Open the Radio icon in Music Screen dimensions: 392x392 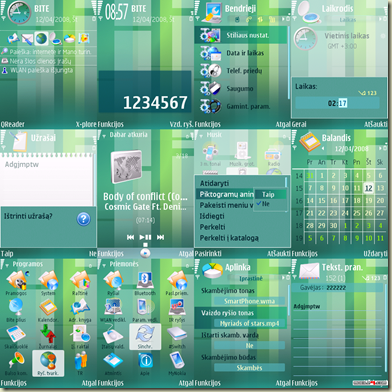[273, 155]
